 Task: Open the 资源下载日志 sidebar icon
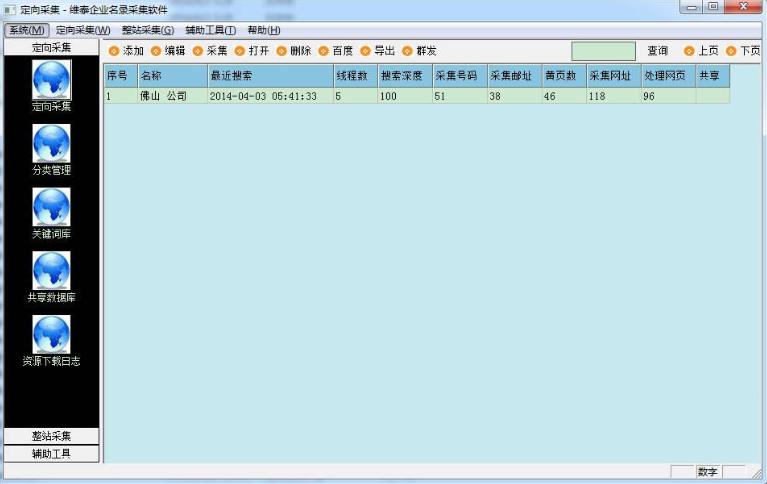pos(51,335)
